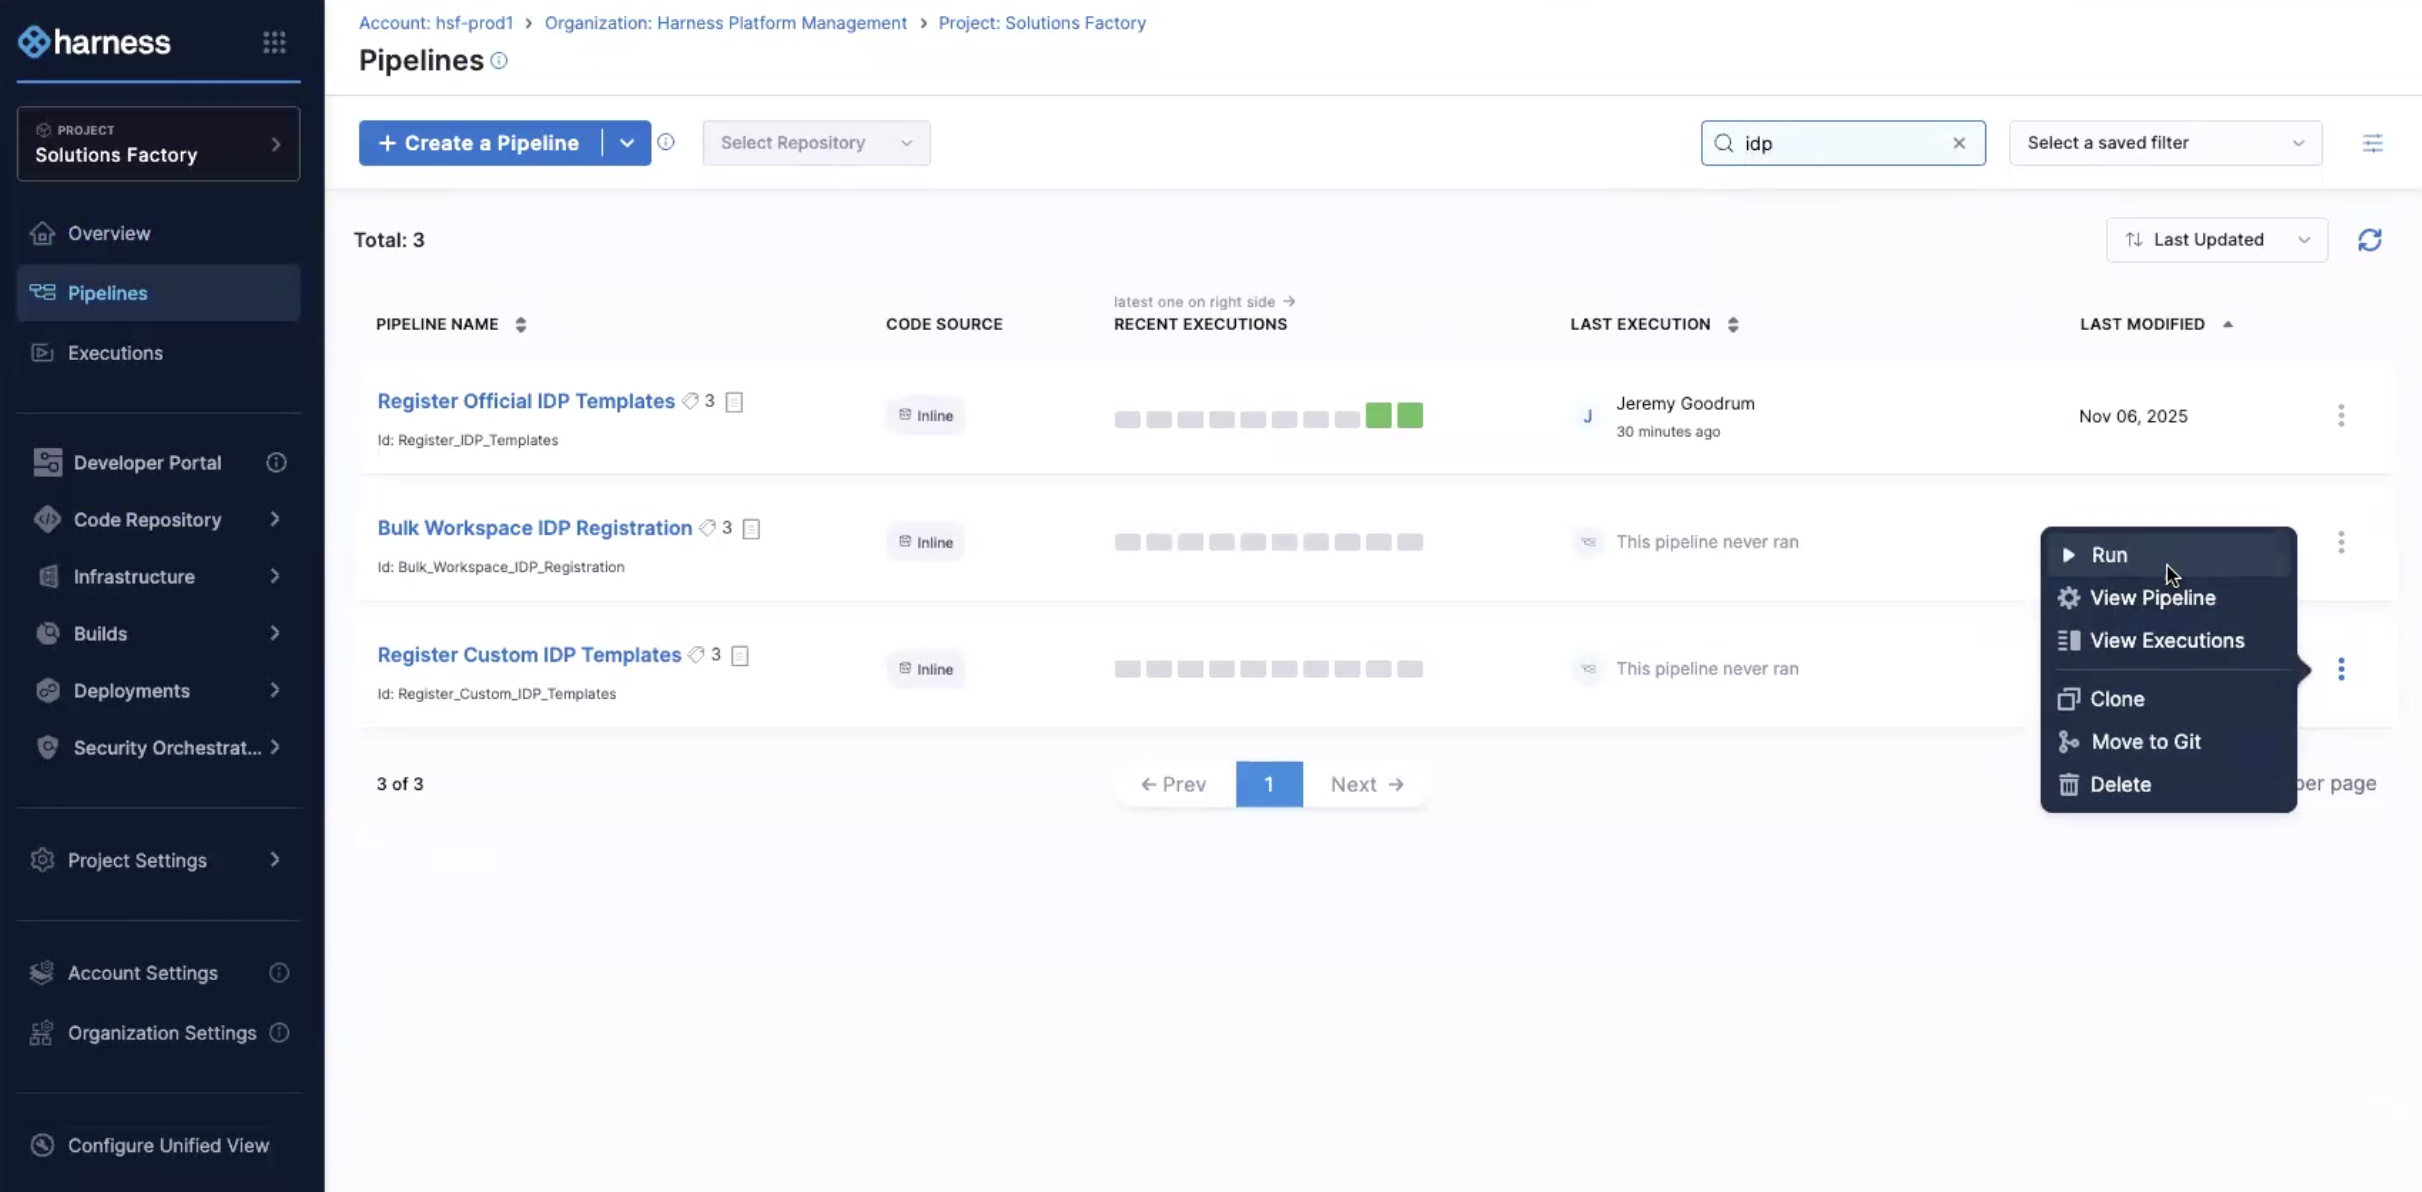Open Register Custom IDP Templates pipeline link
Viewport: 2422px width, 1192px height.
pos(529,655)
